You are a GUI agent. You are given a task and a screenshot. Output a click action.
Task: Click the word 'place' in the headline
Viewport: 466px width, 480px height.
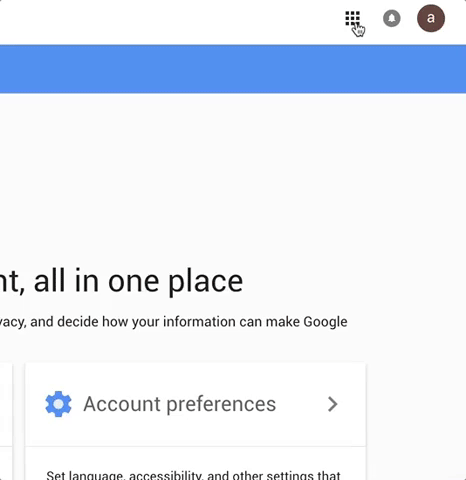pos(205,282)
